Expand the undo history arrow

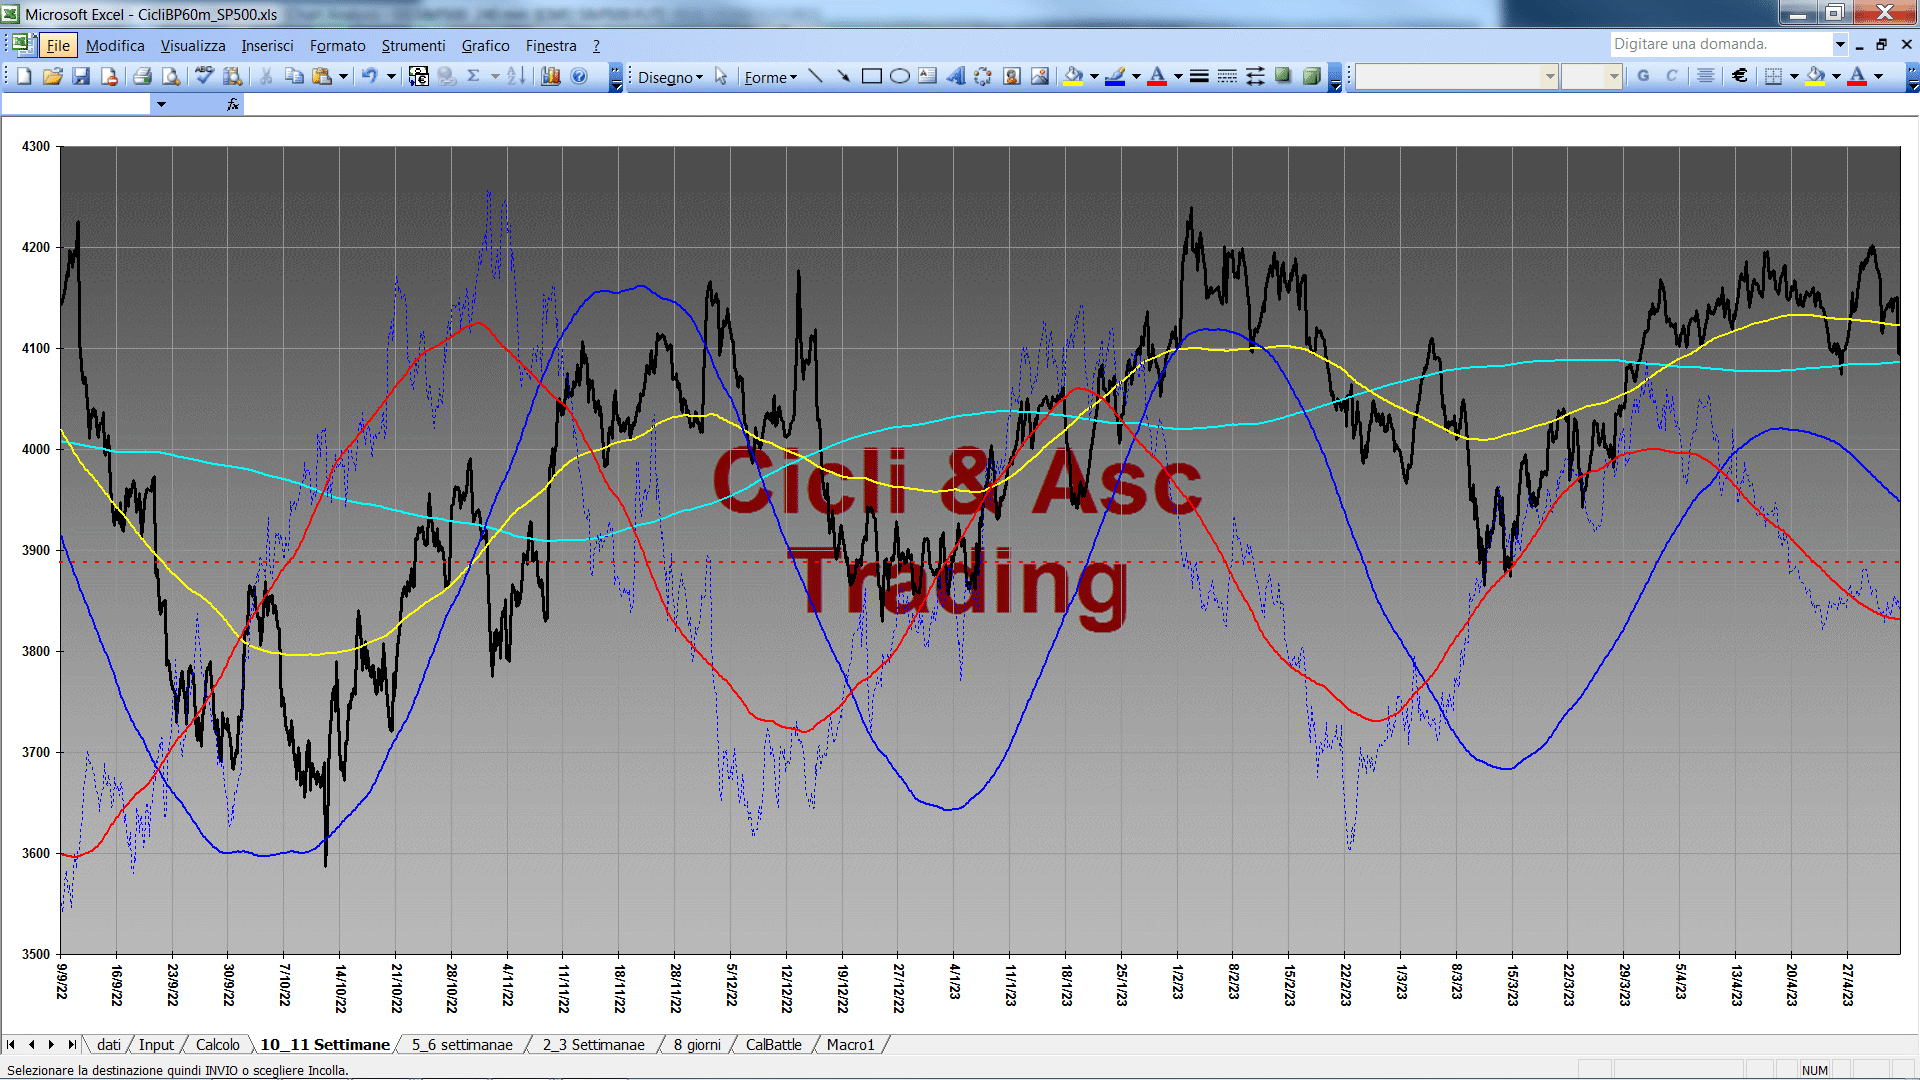391,76
